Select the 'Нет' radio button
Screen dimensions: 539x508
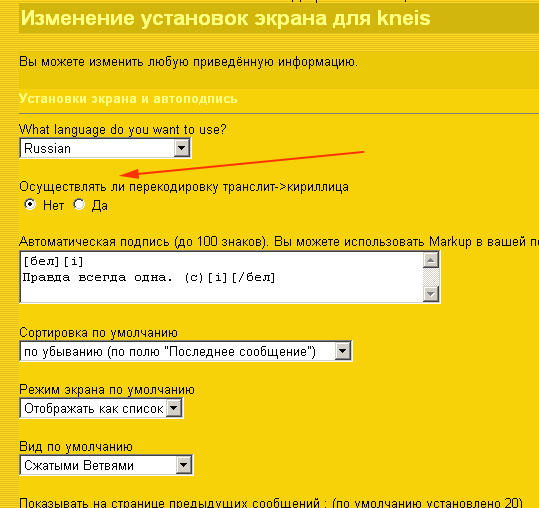tap(30, 205)
